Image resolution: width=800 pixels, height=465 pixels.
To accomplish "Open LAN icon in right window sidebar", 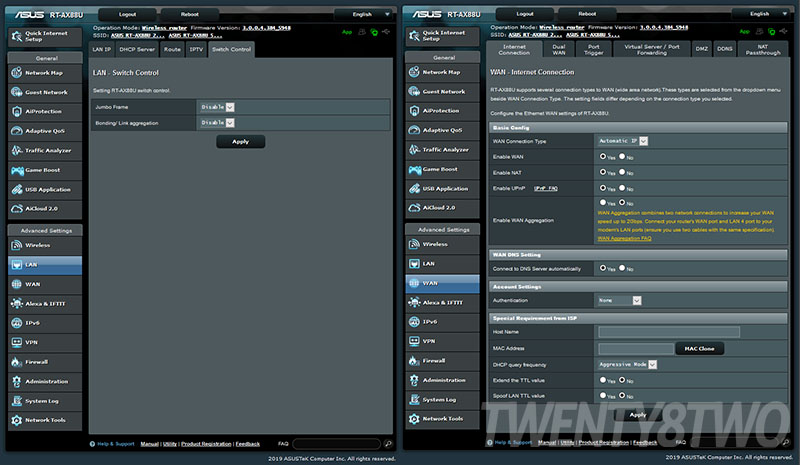I will click(414, 263).
